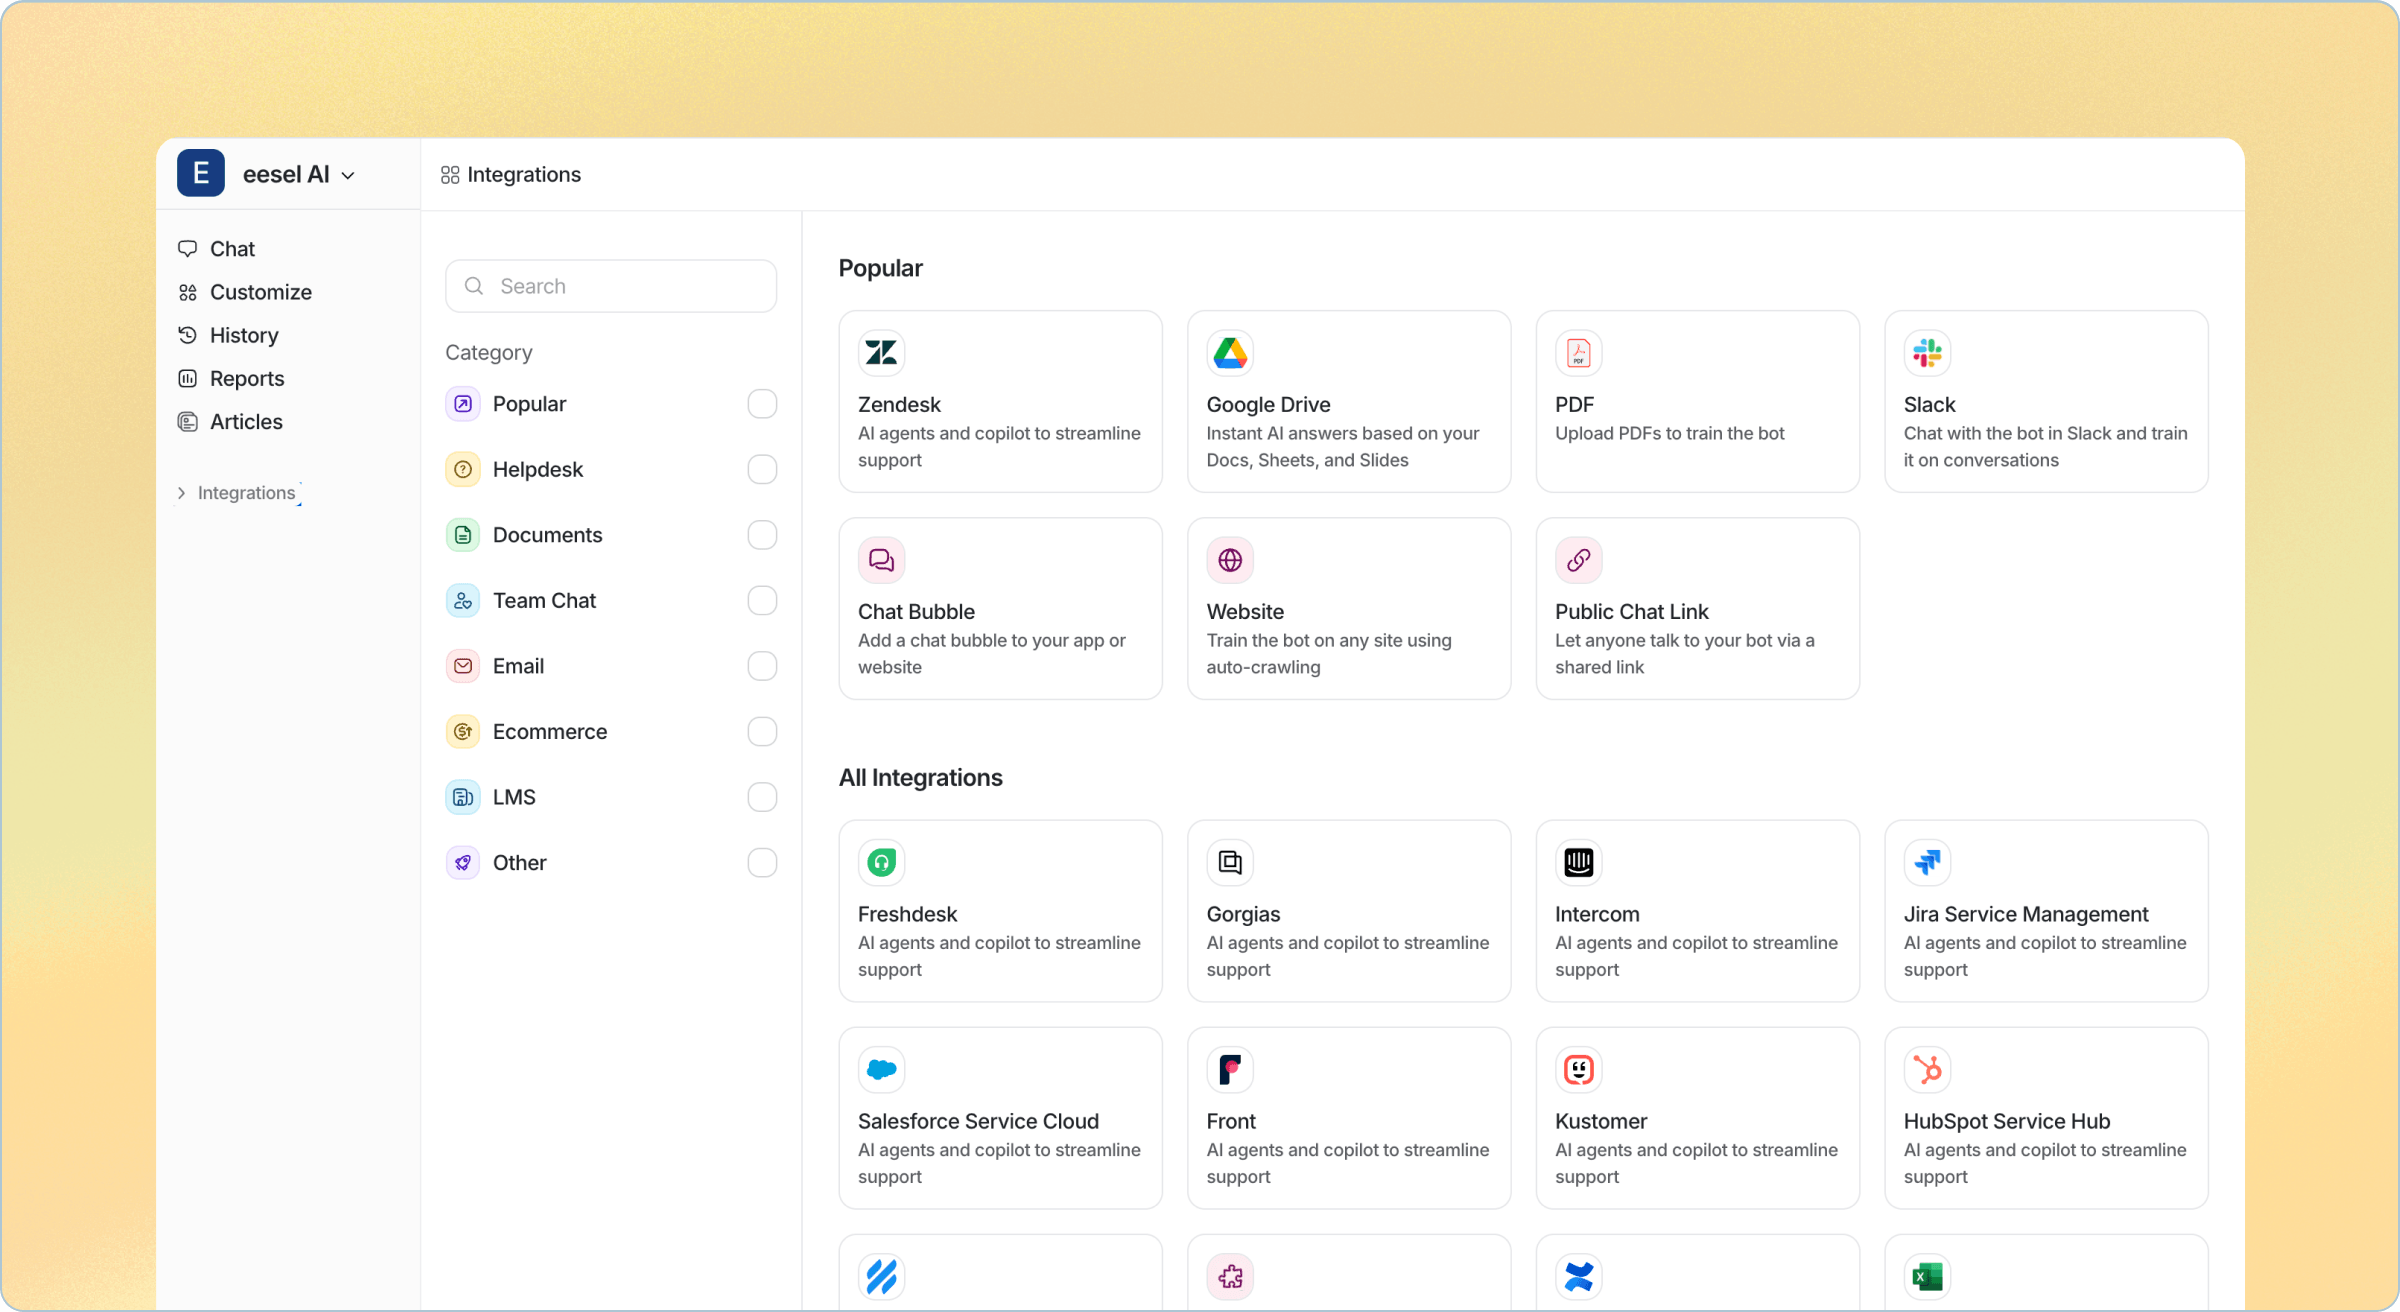This screenshot has height=1312, width=2400.
Task: Click the Public Chat Link chain icon
Action: click(1579, 560)
